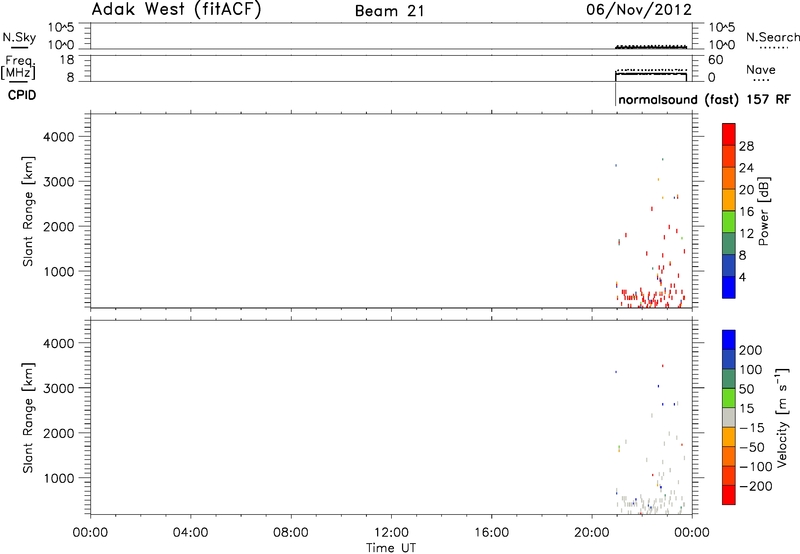Click the '18' frequency axis tick label
The image size is (800, 554).
coord(67,60)
